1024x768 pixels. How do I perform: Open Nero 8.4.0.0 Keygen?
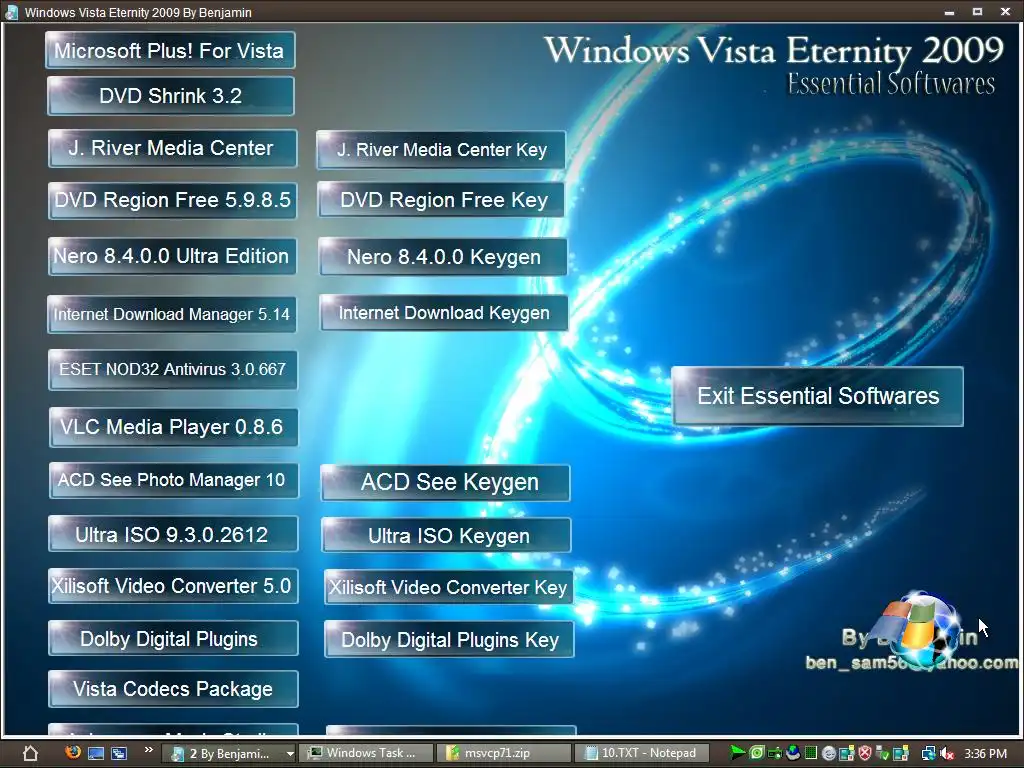(x=443, y=257)
